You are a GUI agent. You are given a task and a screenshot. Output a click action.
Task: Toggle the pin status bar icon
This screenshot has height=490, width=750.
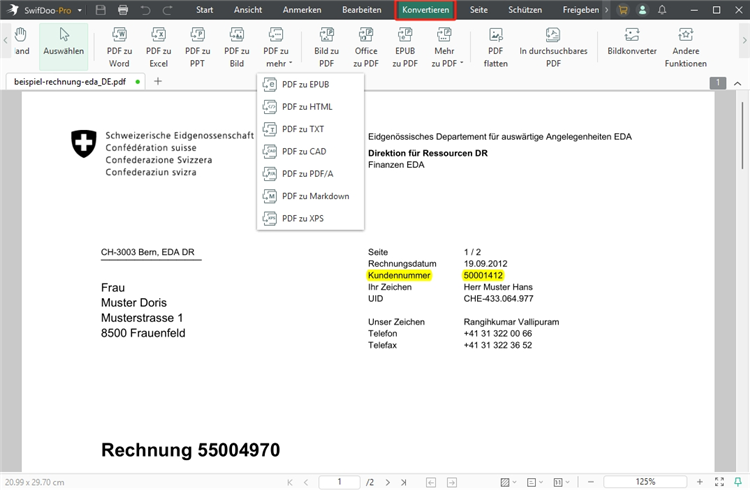[738, 482]
